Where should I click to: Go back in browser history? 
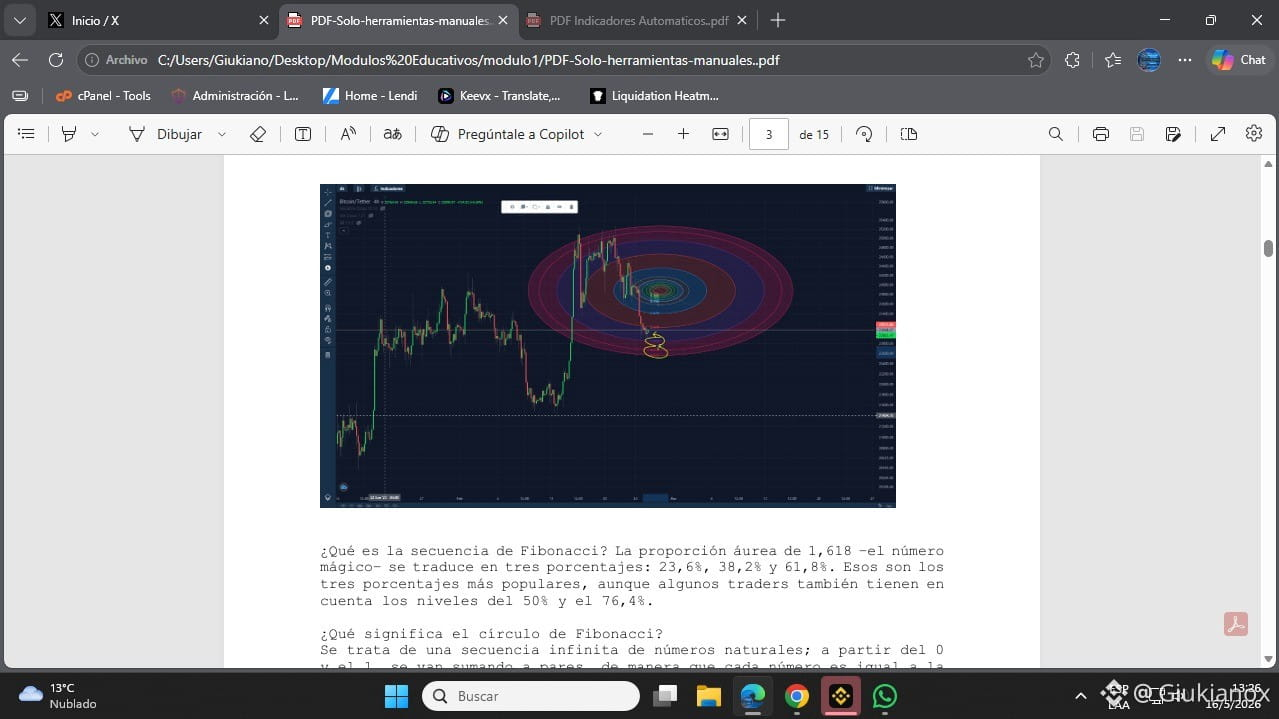pos(20,60)
